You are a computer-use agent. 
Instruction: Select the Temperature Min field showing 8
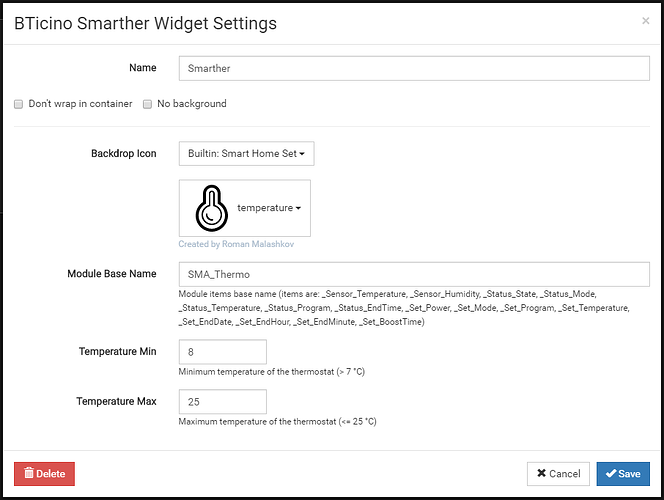[x=223, y=352]
